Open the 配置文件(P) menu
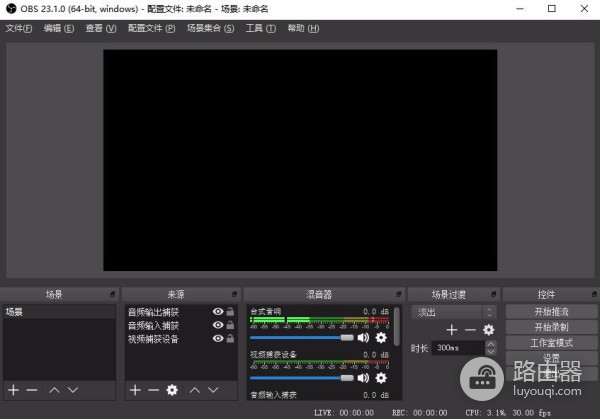This screenshot has width=600, height=419. coord(152,28)
